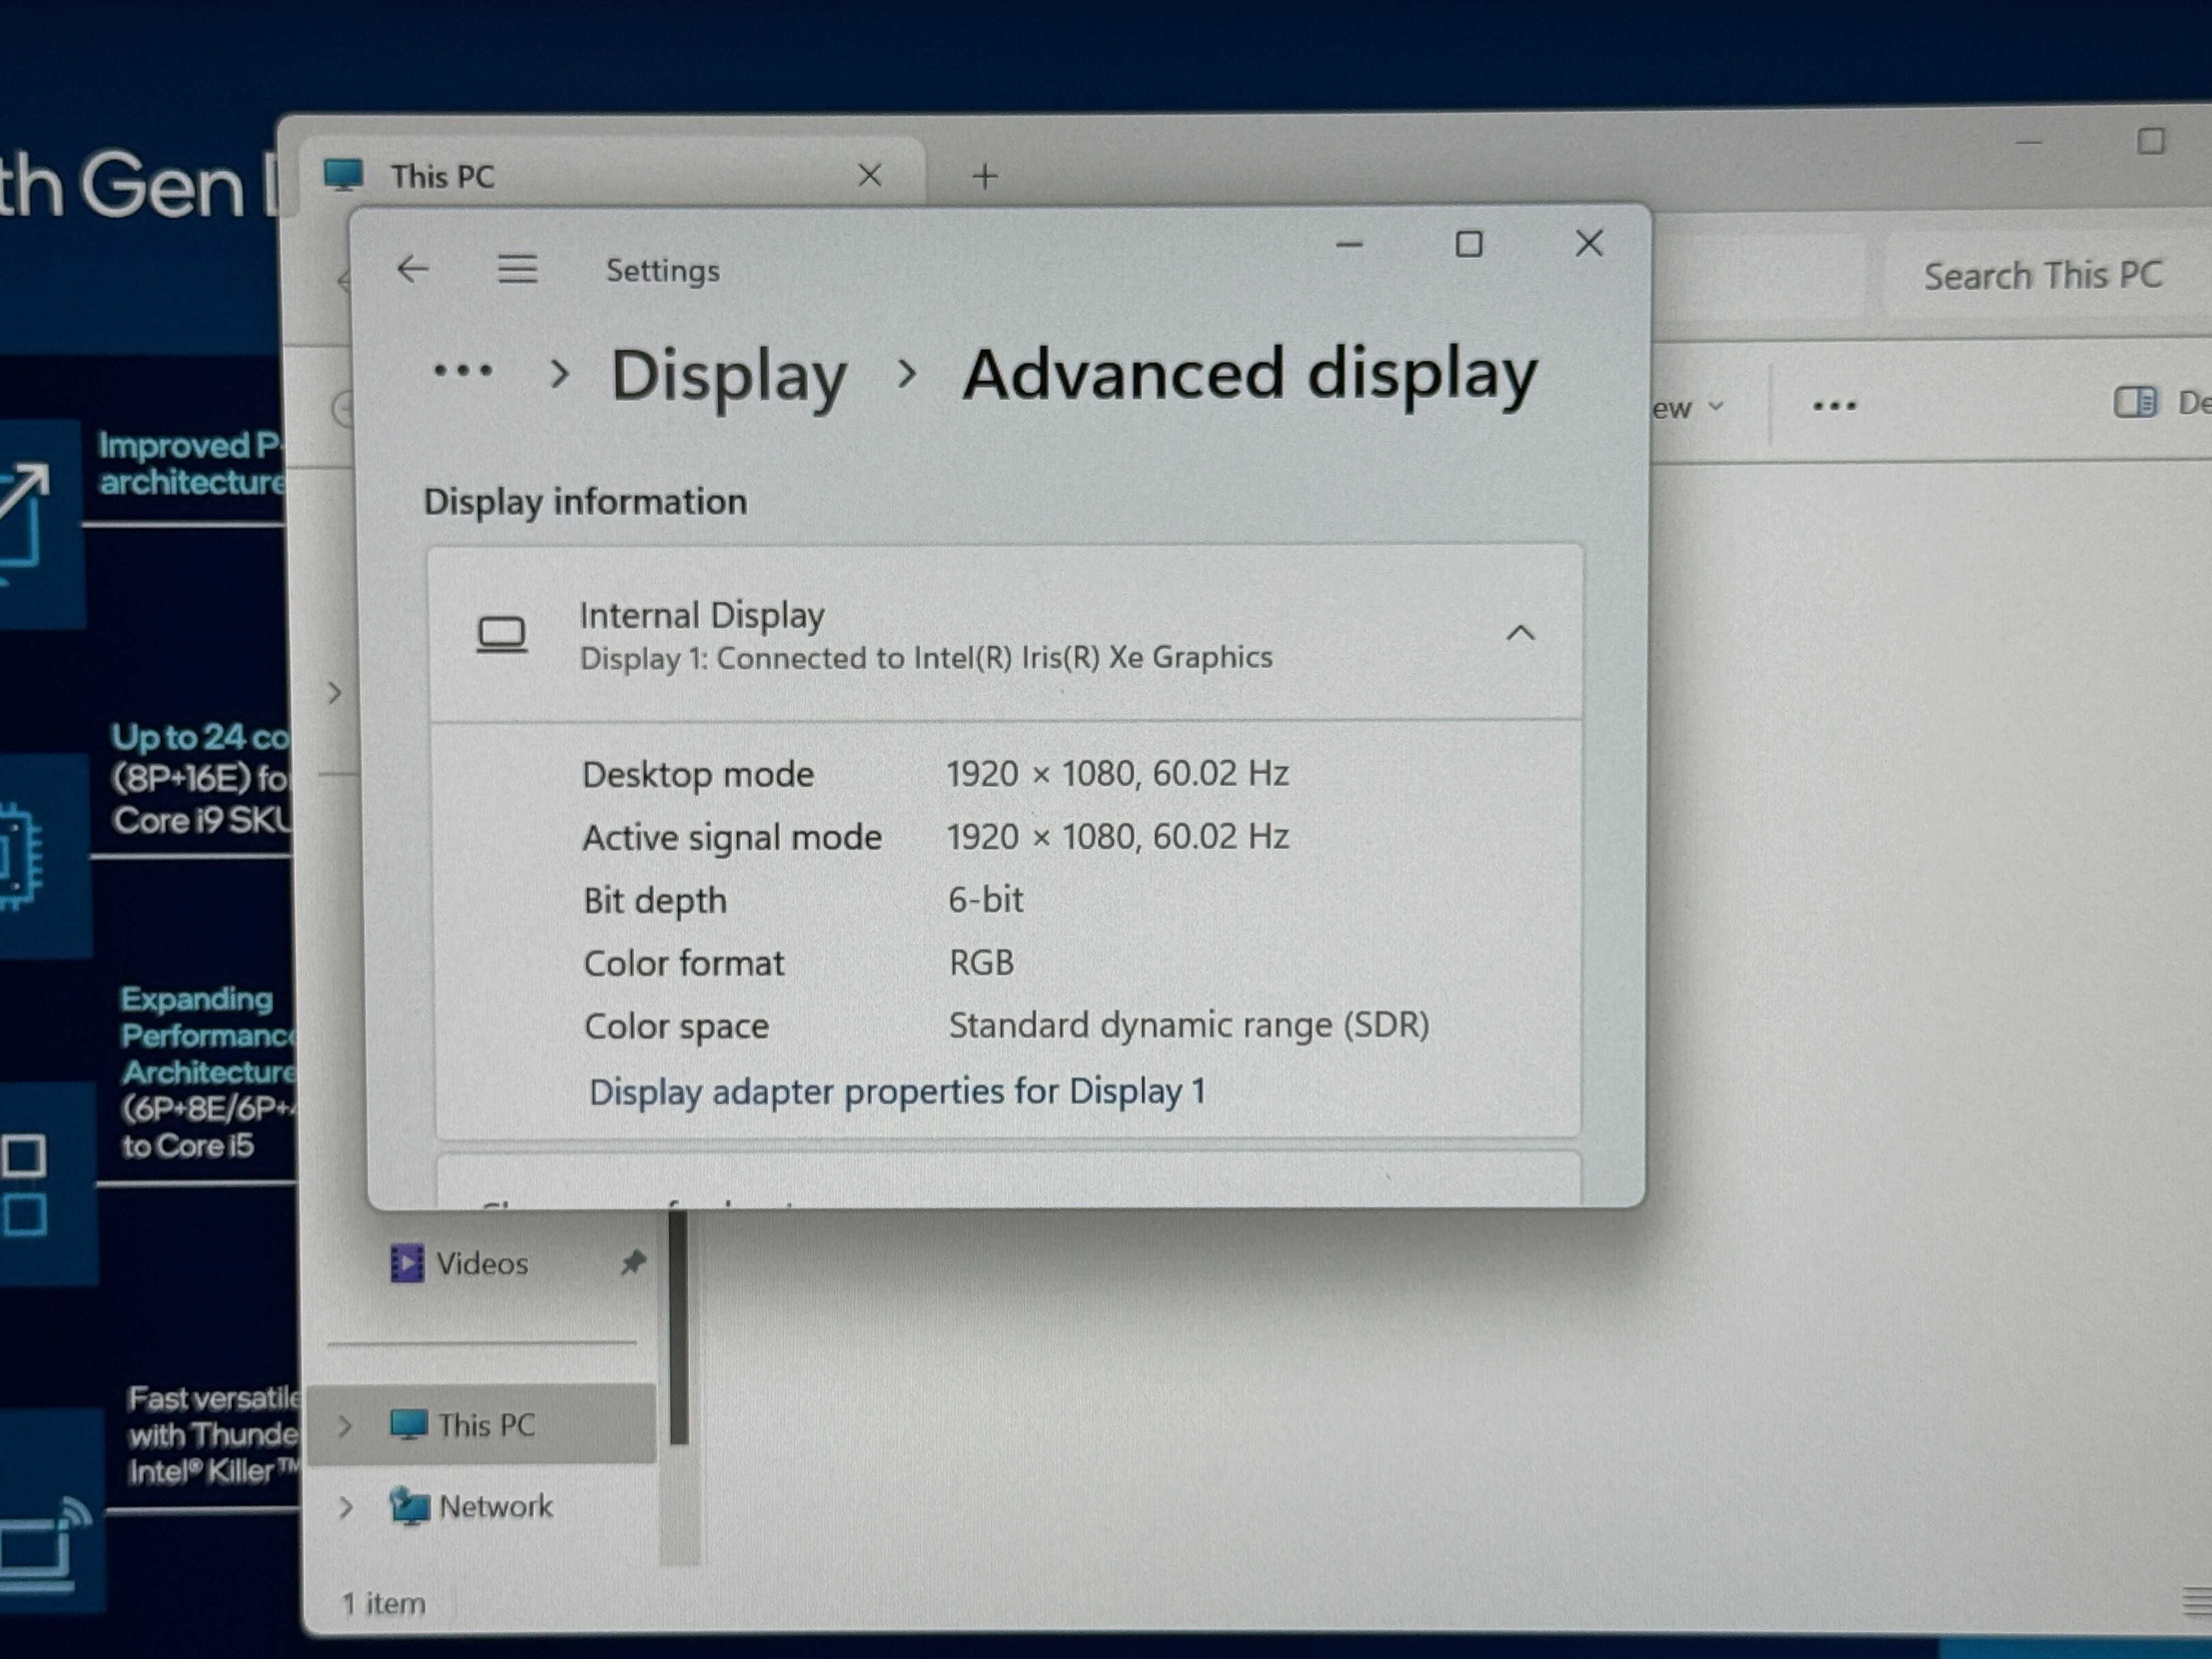Open Display adapter properties for Display 1
This screenshot has height=1659, width=2212.
tap(897, 1091)
